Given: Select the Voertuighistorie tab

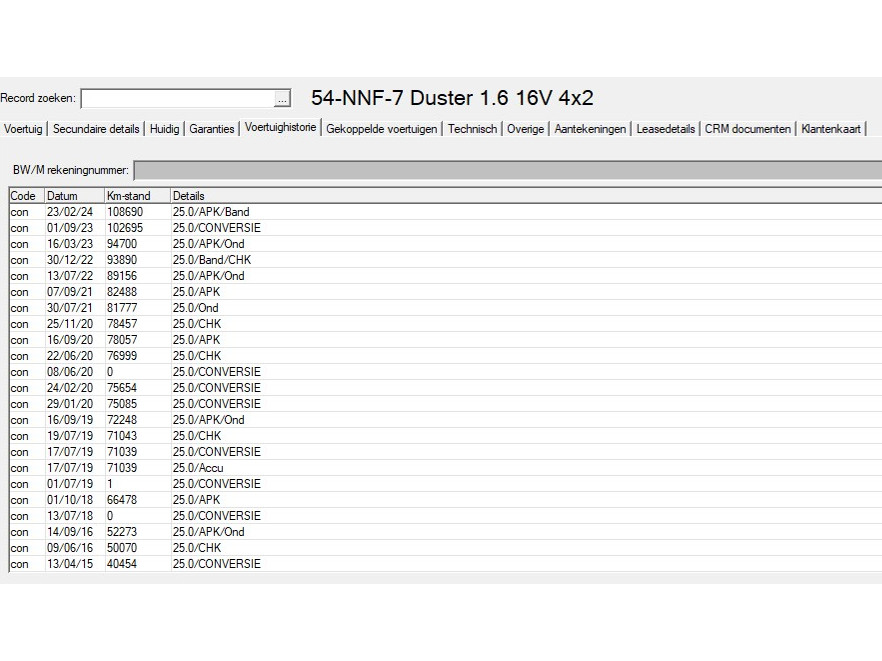Looking at the screenshot, I should pyautogui.click(x=281, y=127).
